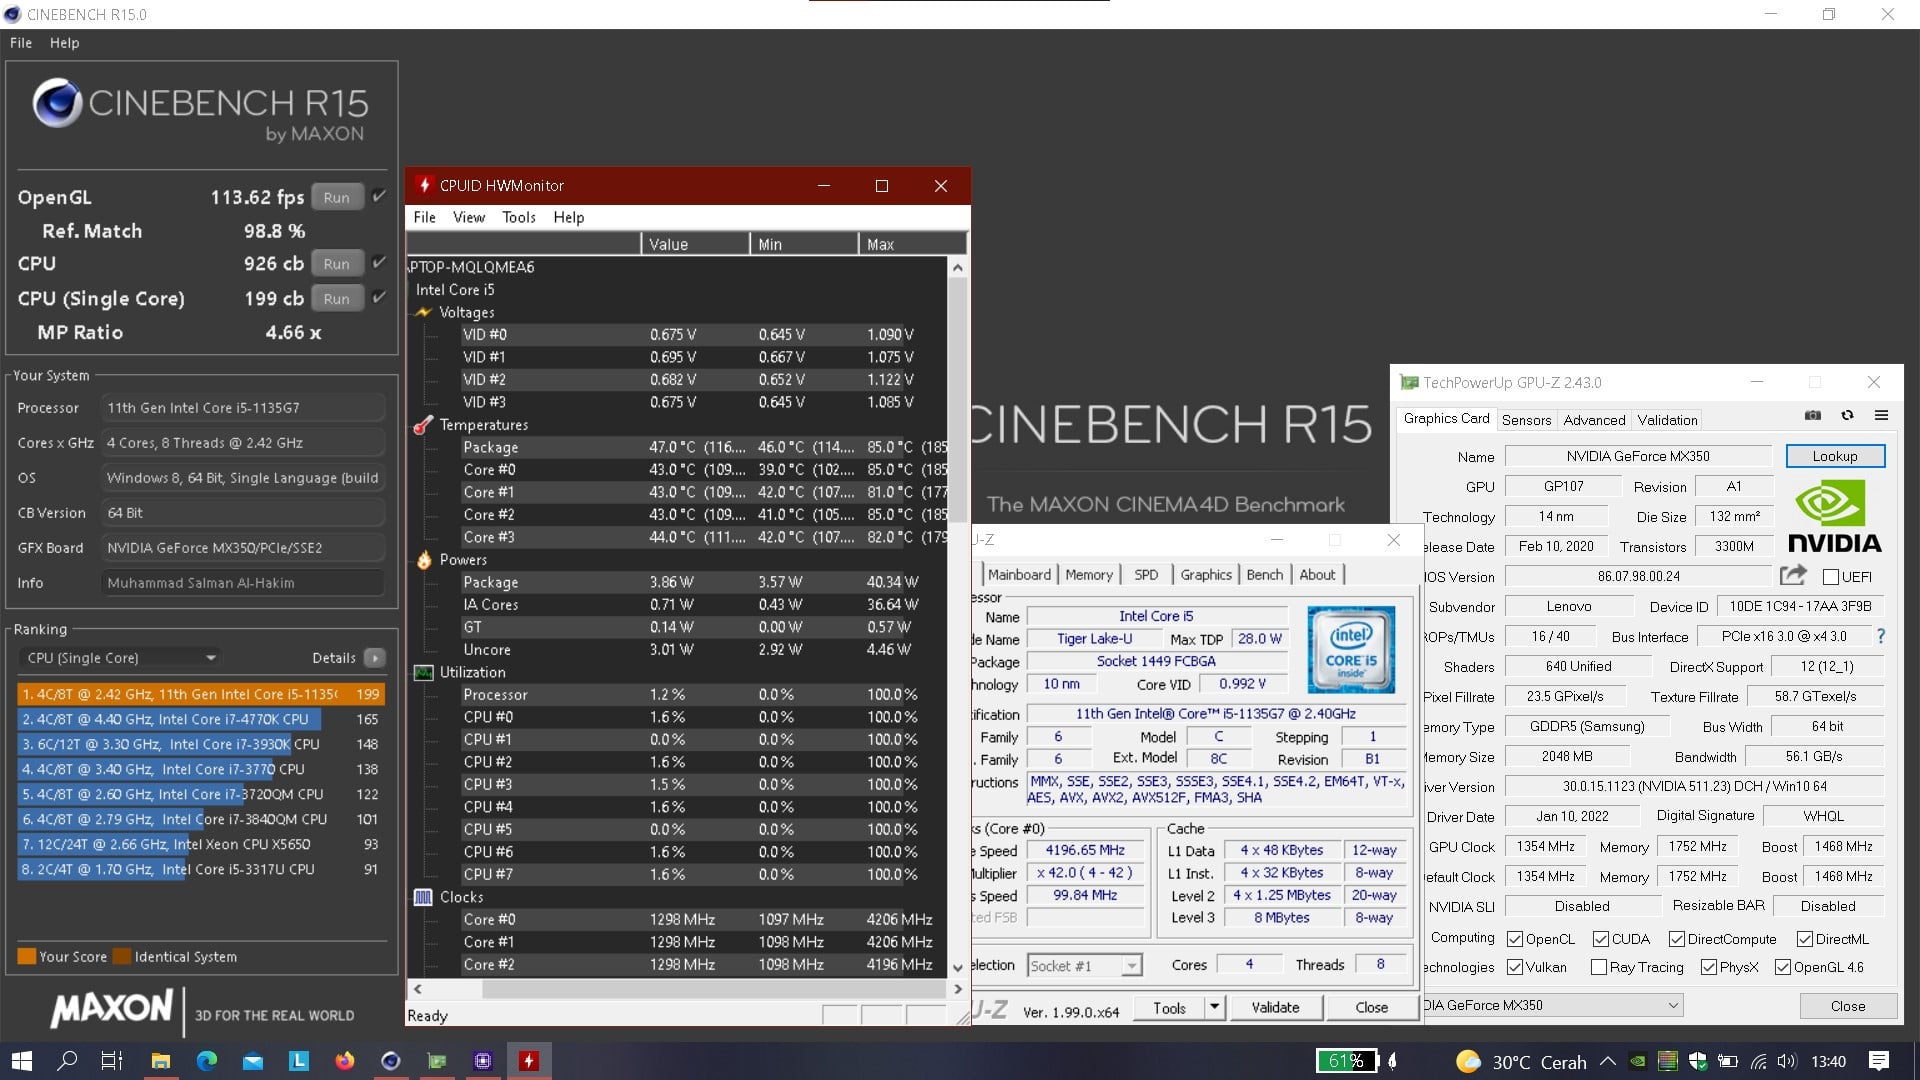Click the GPU-Z refresh icon
Viewport: 1920px width, 1080px height.
(x=1847, y=416)
